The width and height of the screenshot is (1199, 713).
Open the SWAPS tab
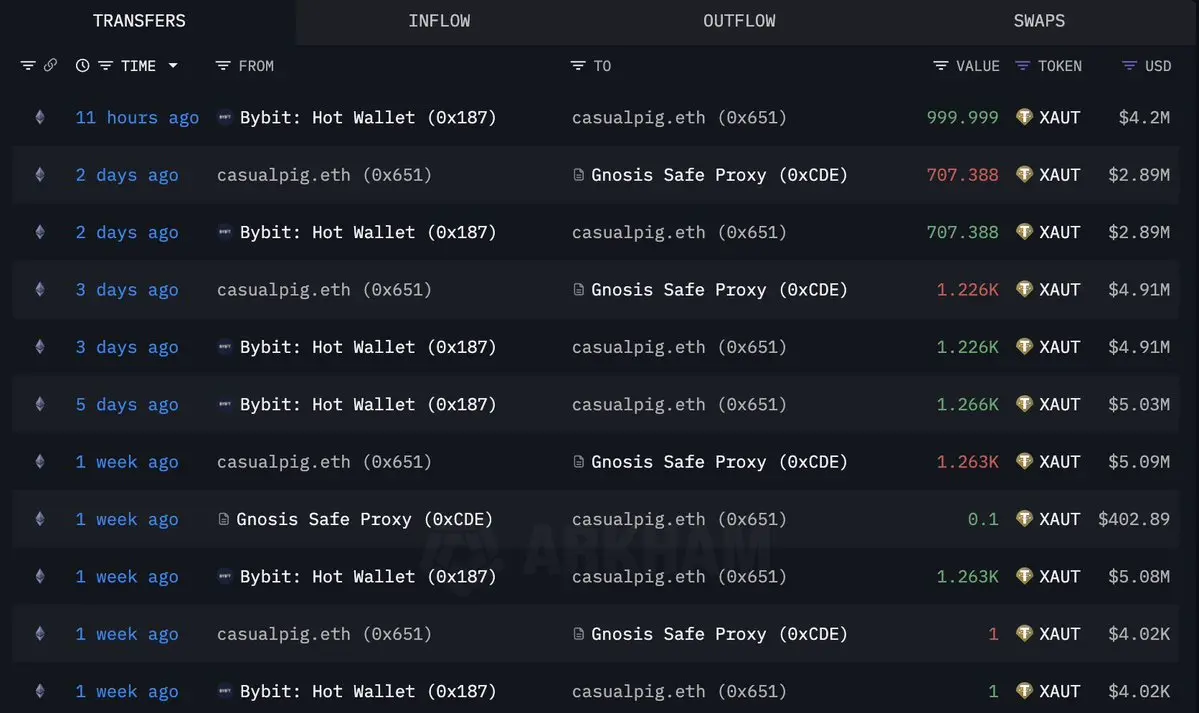(x=1039, y=21)
